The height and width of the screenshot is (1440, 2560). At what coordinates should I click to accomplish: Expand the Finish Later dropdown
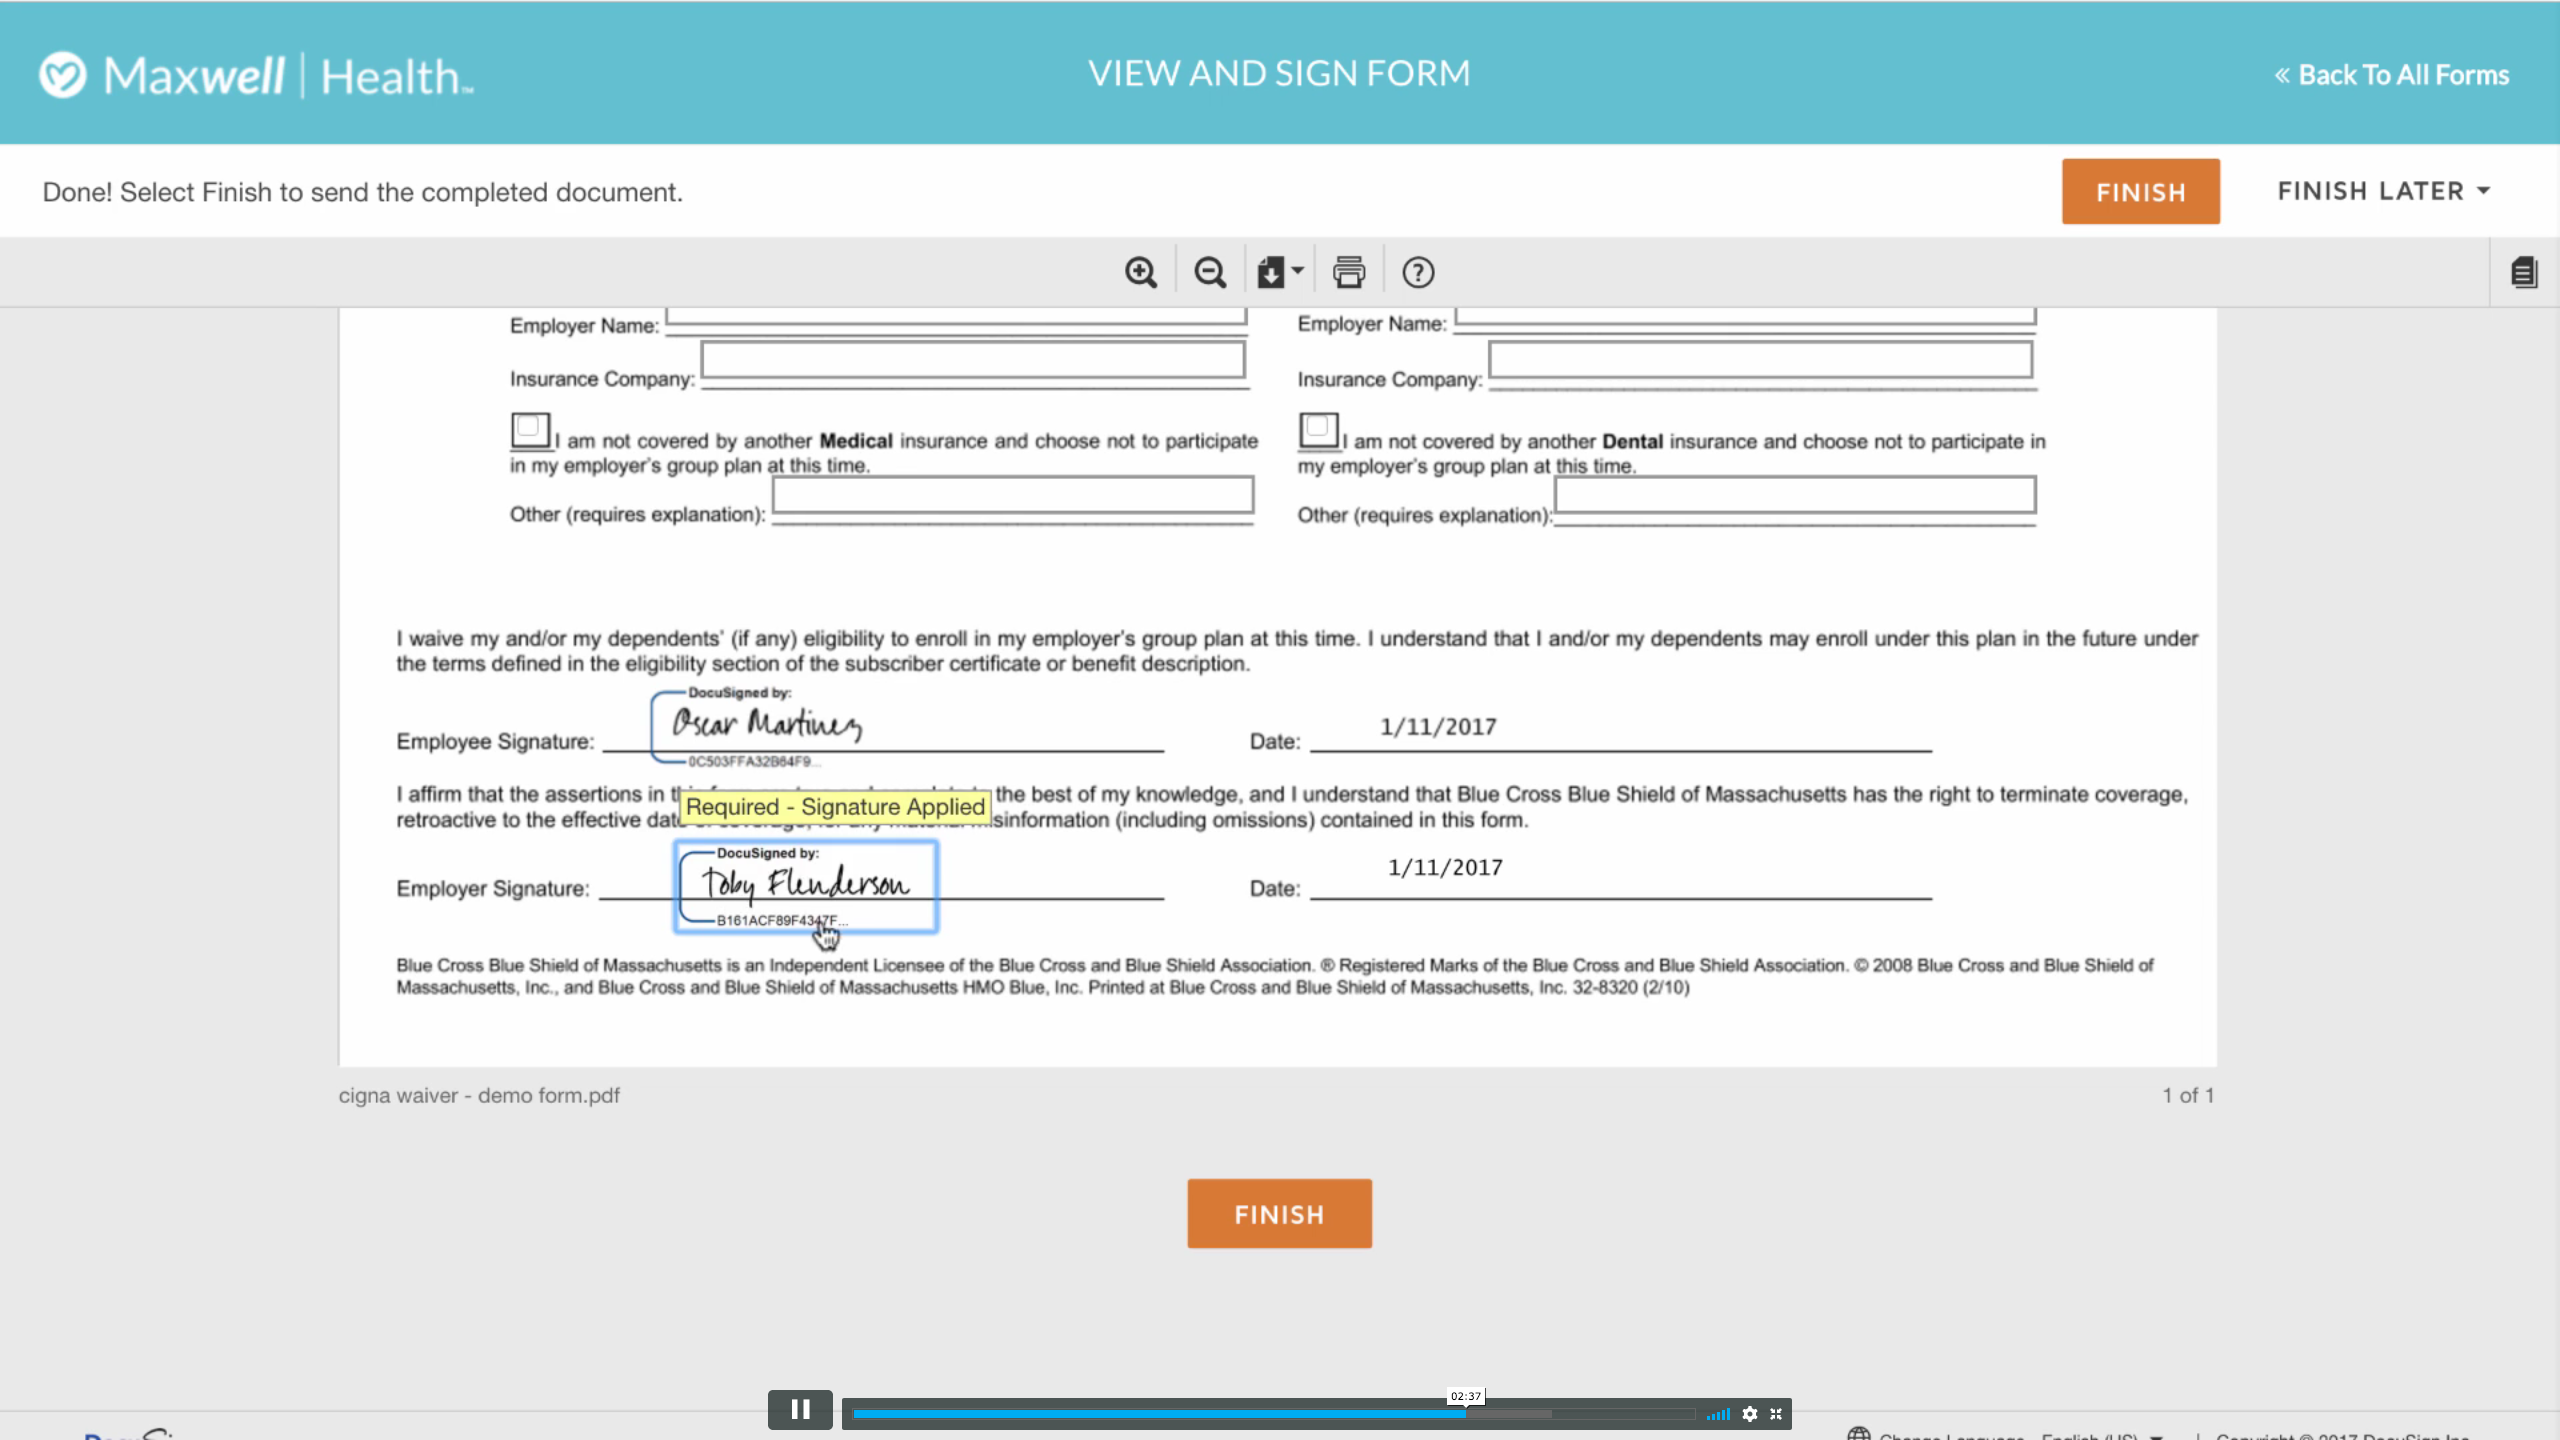tap(2384, 191)
